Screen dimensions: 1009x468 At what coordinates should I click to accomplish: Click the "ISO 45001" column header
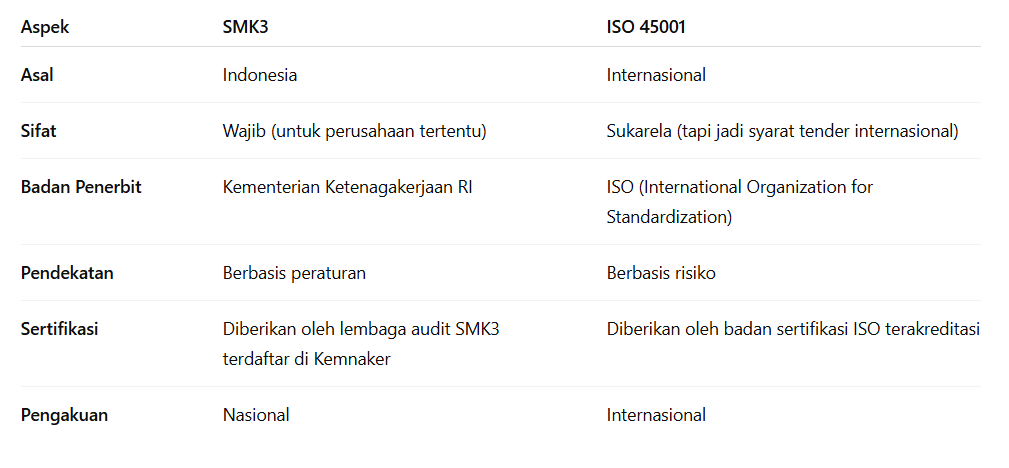[646, 27]
